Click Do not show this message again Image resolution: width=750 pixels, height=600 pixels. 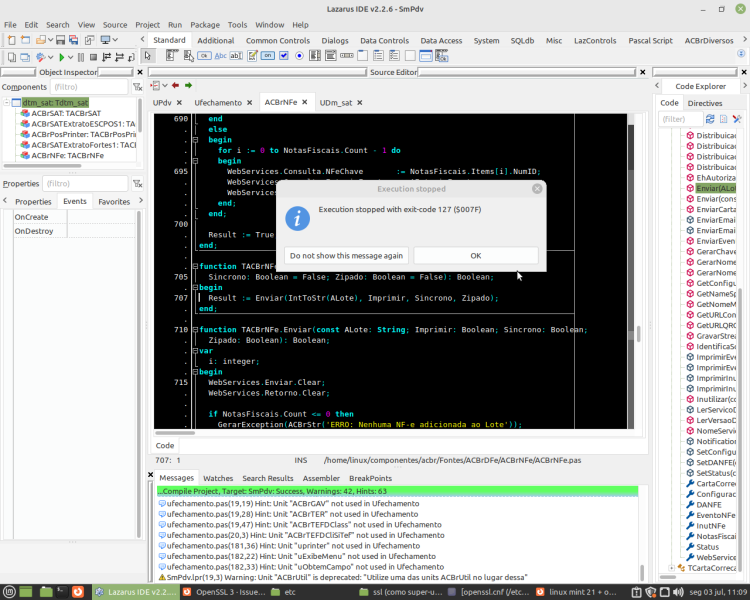click(x=346, y=256)
